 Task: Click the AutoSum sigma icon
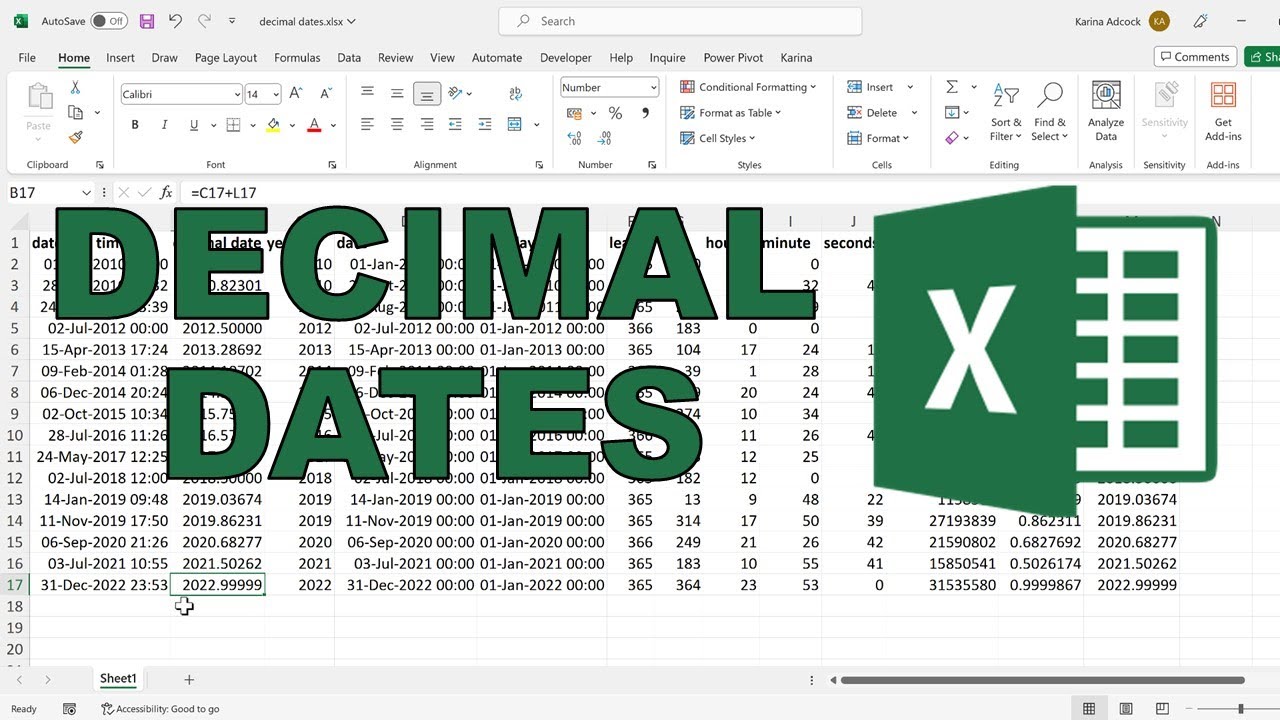(x=952, y=87)
